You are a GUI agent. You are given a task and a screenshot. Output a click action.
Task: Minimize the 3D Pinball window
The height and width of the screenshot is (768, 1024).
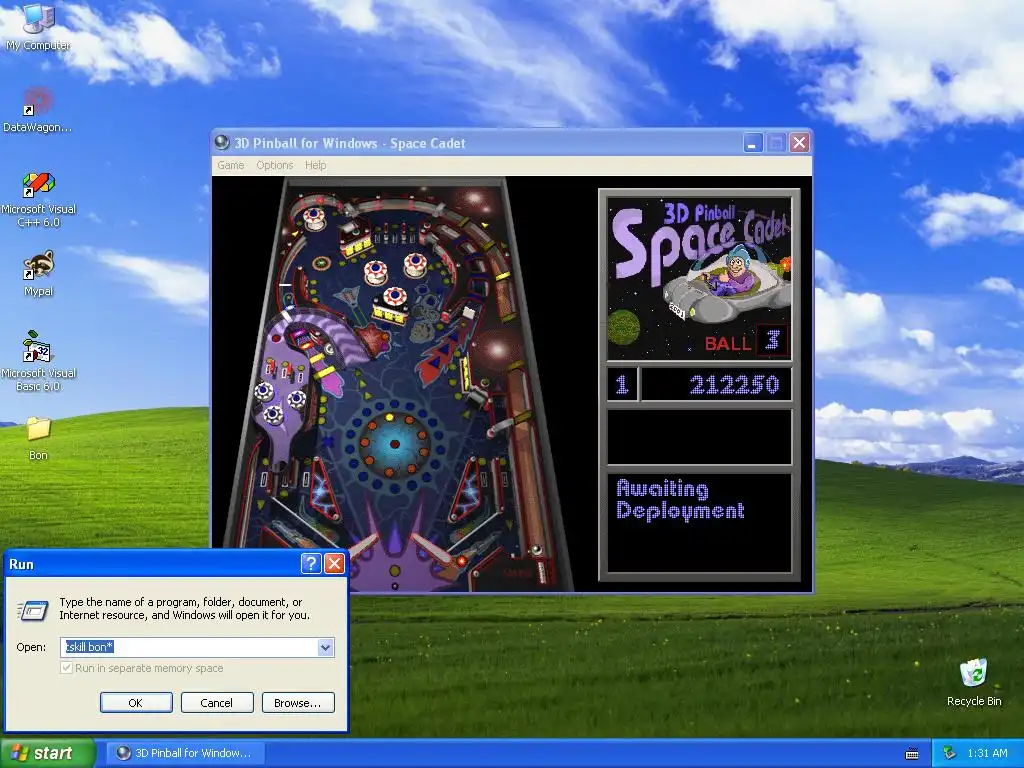(753, 142)
